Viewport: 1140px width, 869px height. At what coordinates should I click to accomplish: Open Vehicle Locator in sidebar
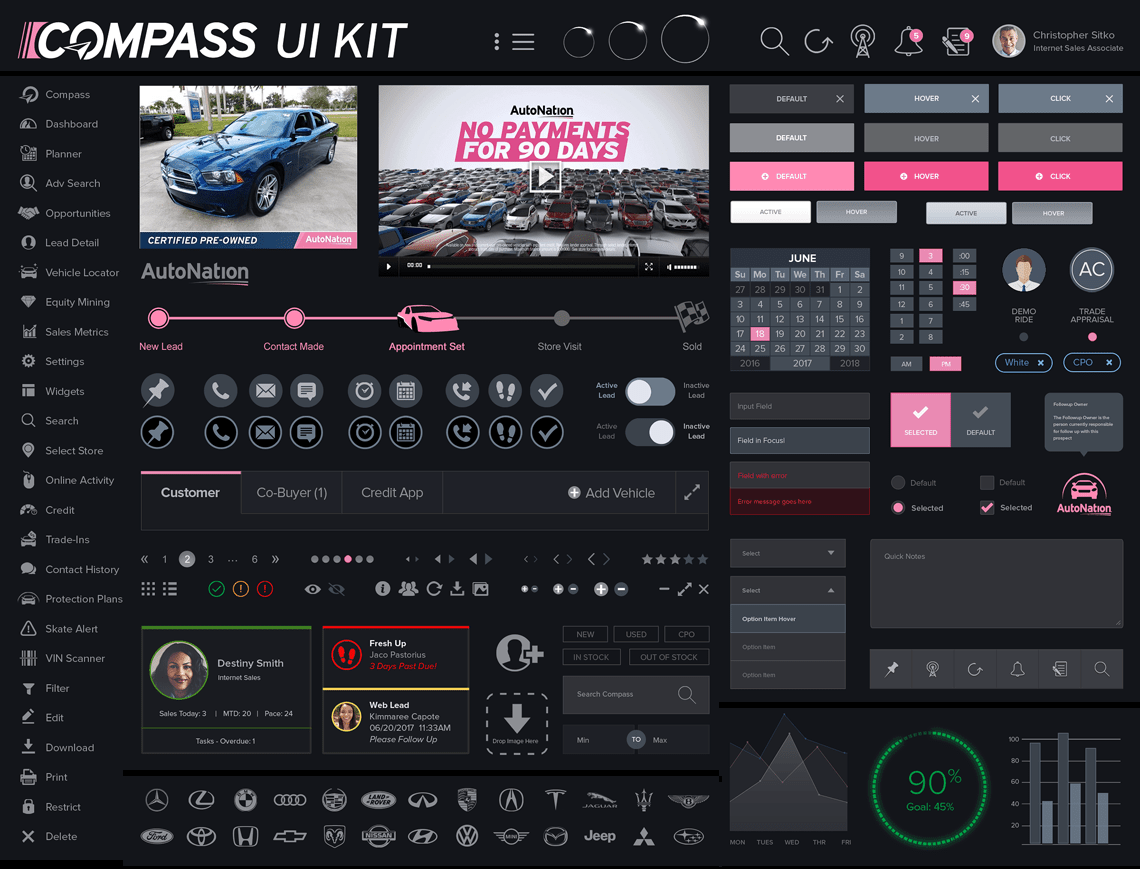point(70,272)
